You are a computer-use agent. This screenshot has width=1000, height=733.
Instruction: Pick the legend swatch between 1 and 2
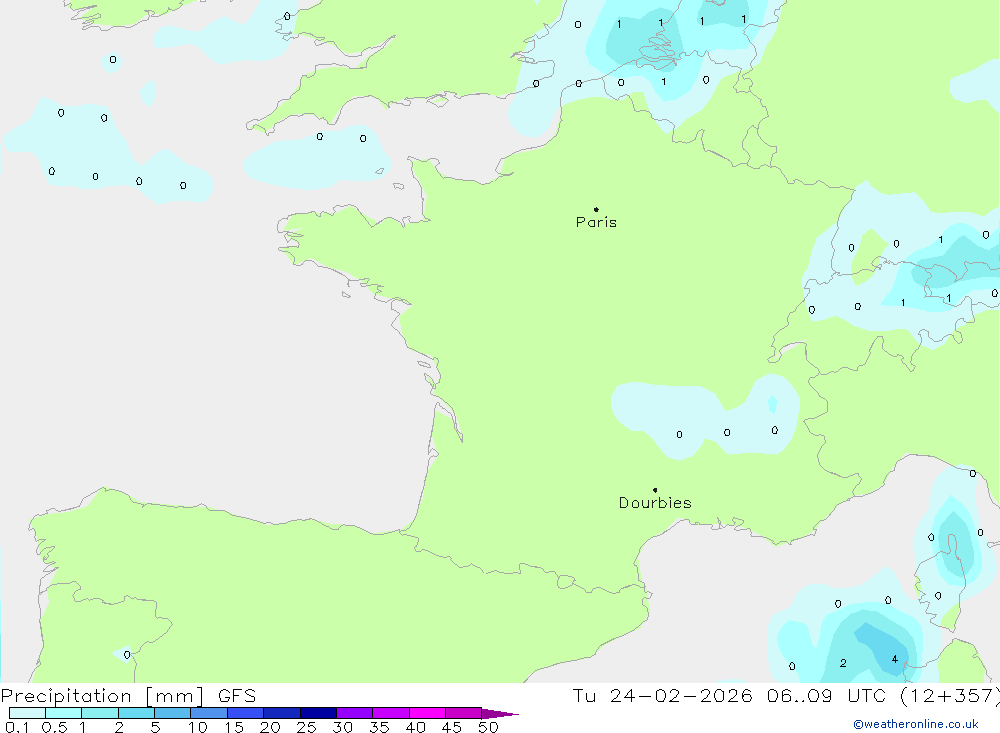point(100,713)
